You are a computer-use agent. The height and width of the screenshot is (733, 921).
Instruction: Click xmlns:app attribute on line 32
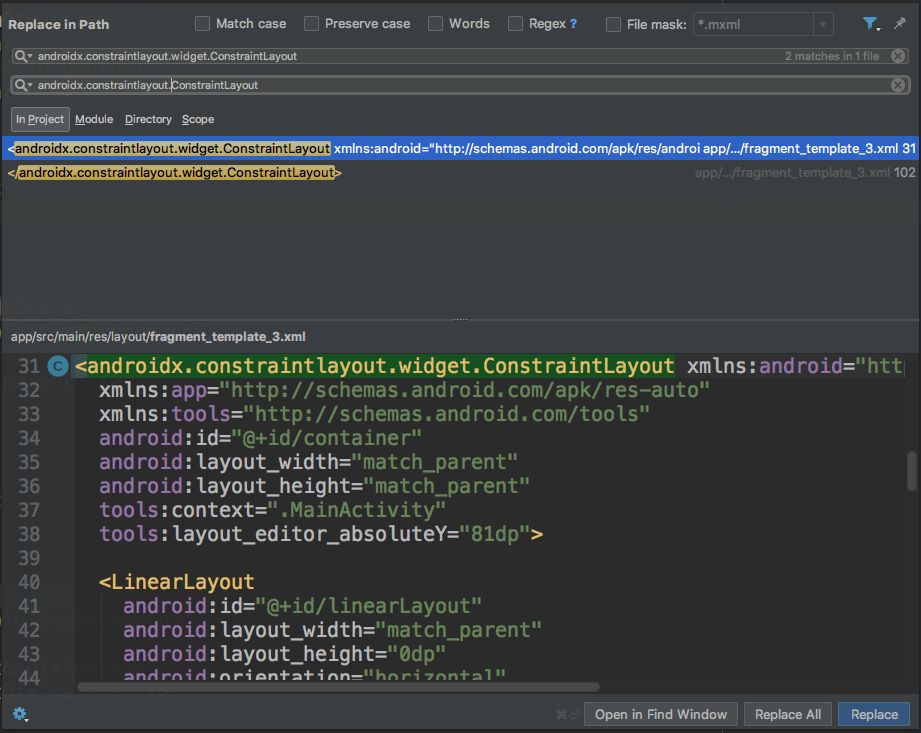click(x=404, y=390)
